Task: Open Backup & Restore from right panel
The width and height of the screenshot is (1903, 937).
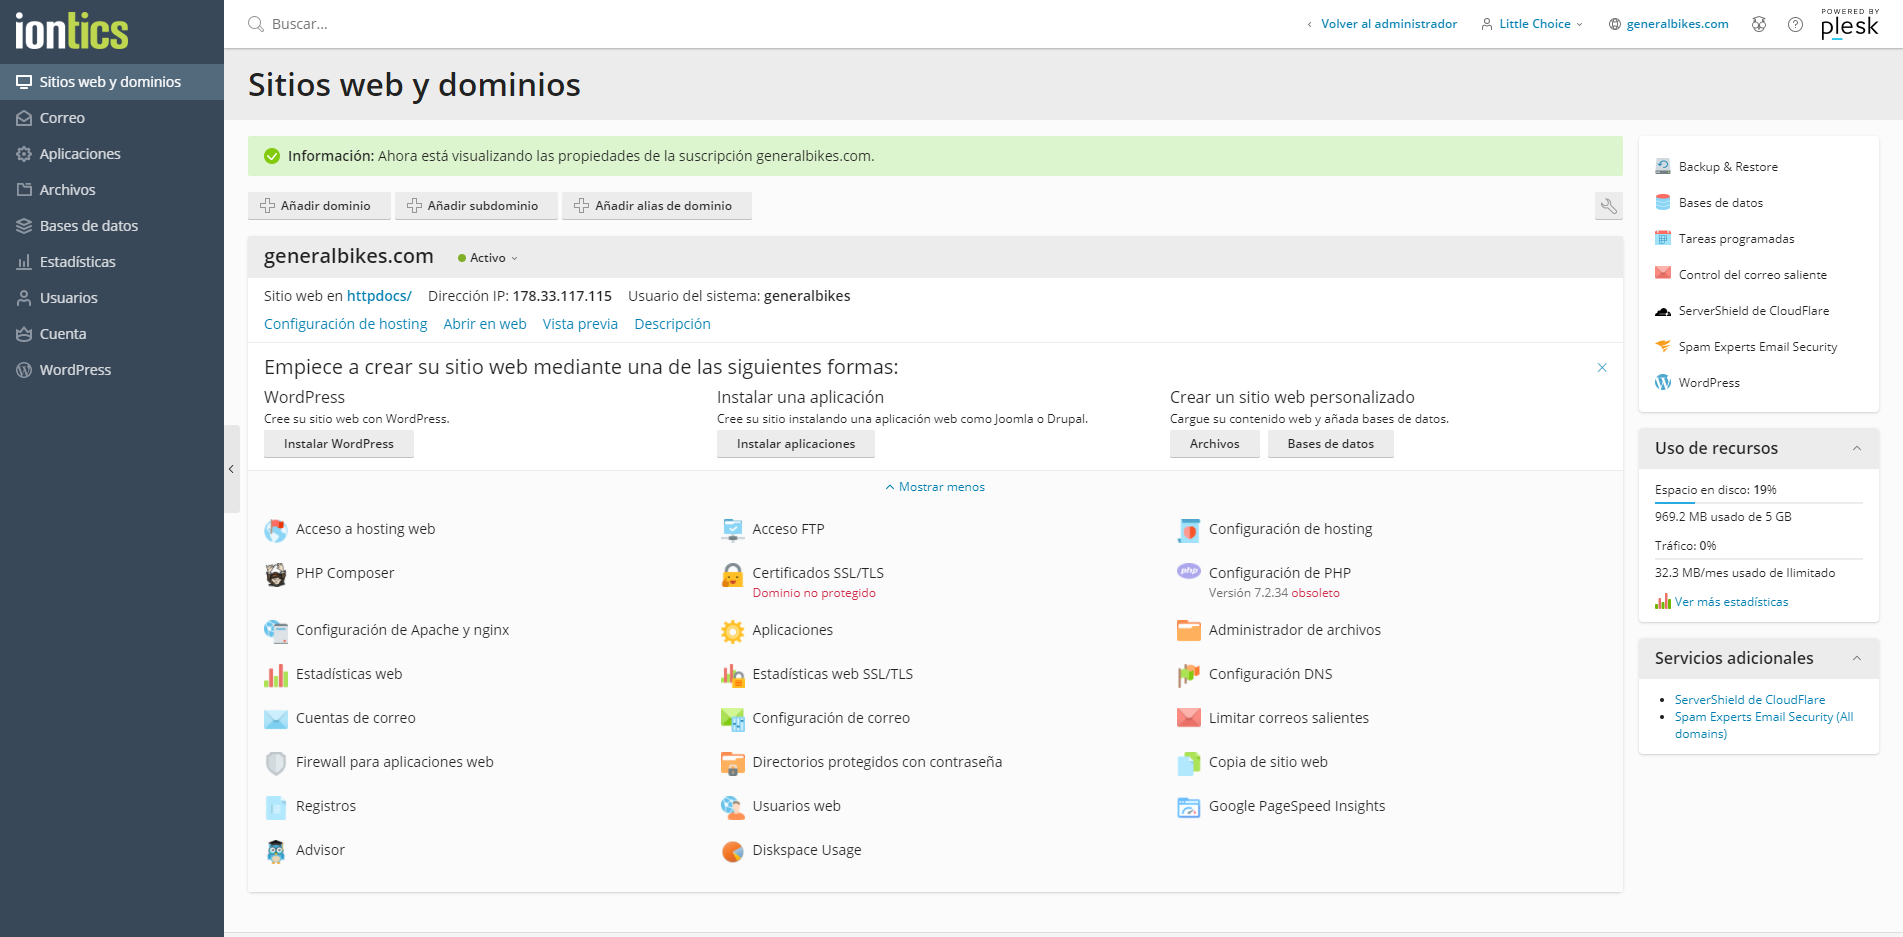Action: 1728,166
